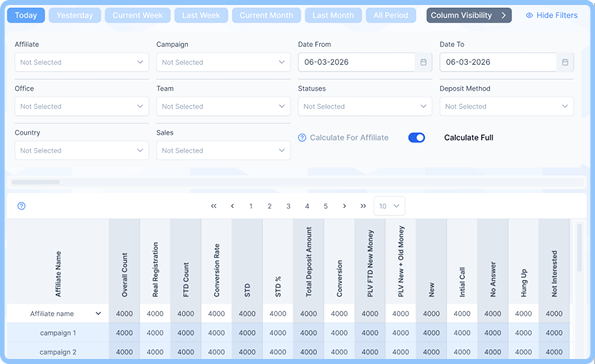
Task: Click the horizontal scrollbar thumb above the table
Action: pyautogui.click(x=36, y=182)
